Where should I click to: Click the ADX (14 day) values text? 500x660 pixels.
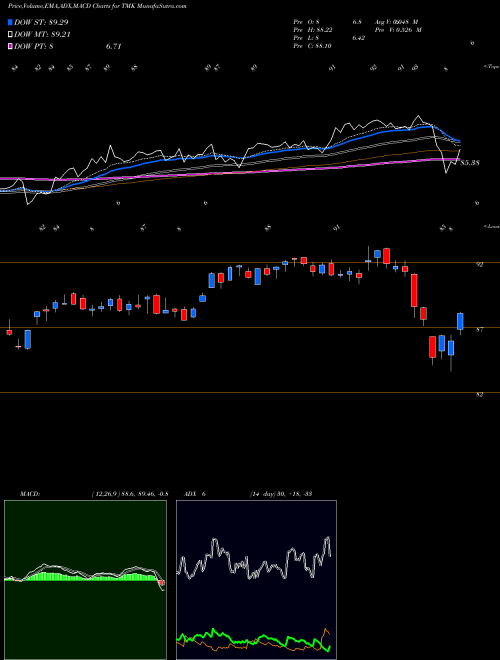[280, 494]
